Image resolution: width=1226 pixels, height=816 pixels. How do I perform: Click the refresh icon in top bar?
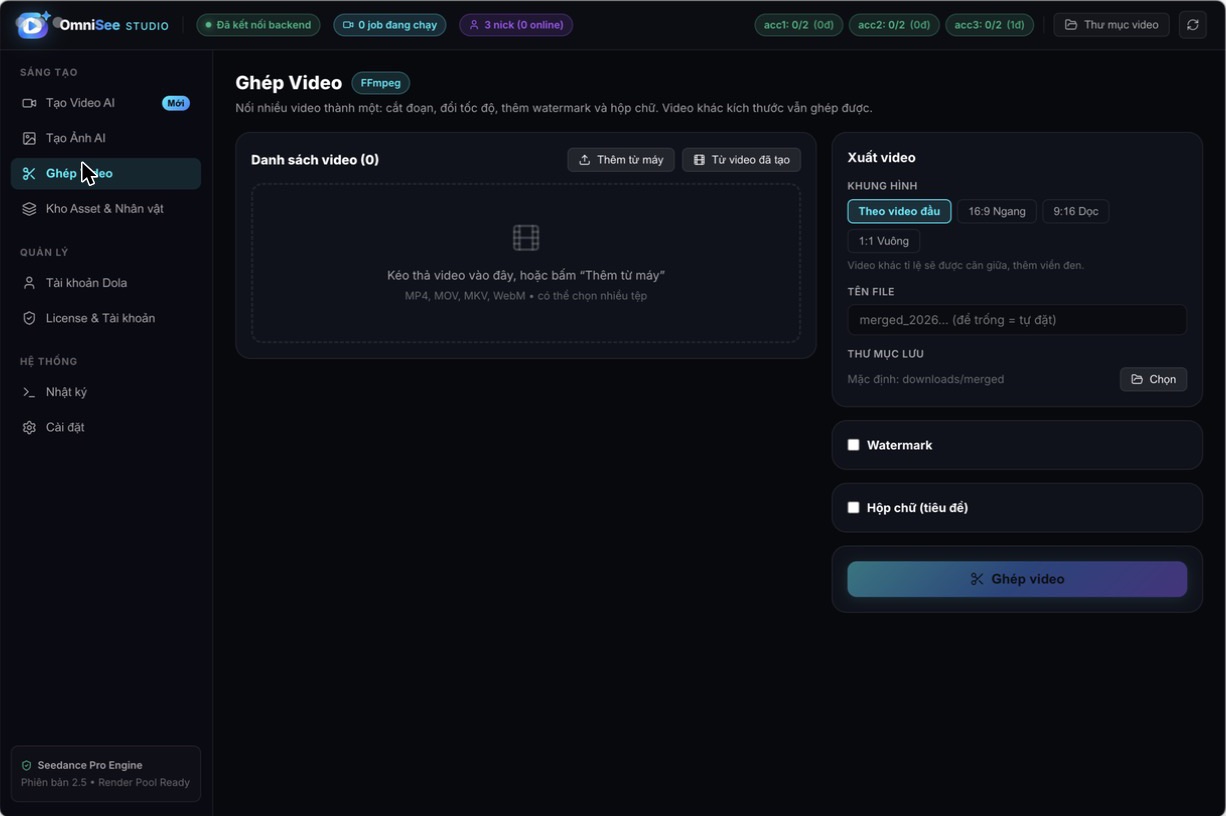(x=1193, y=25)
